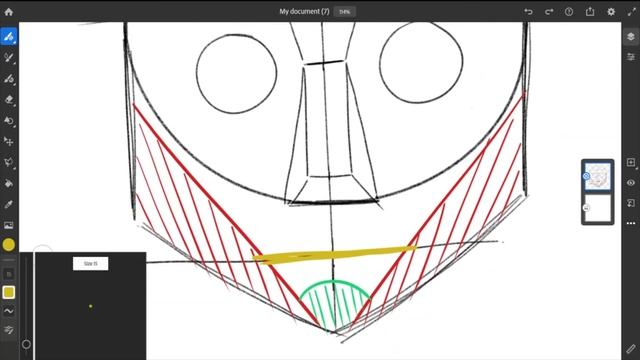
Task: Select the Live Brush tool
Action: (x=9, y=58)
